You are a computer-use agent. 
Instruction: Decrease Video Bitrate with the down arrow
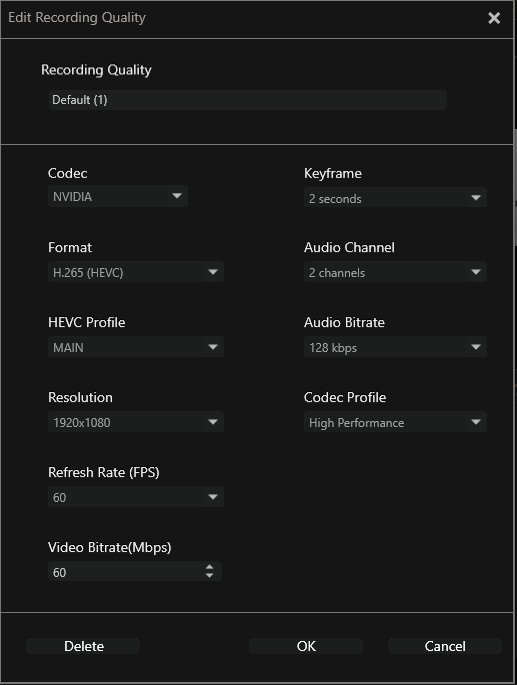209,576
